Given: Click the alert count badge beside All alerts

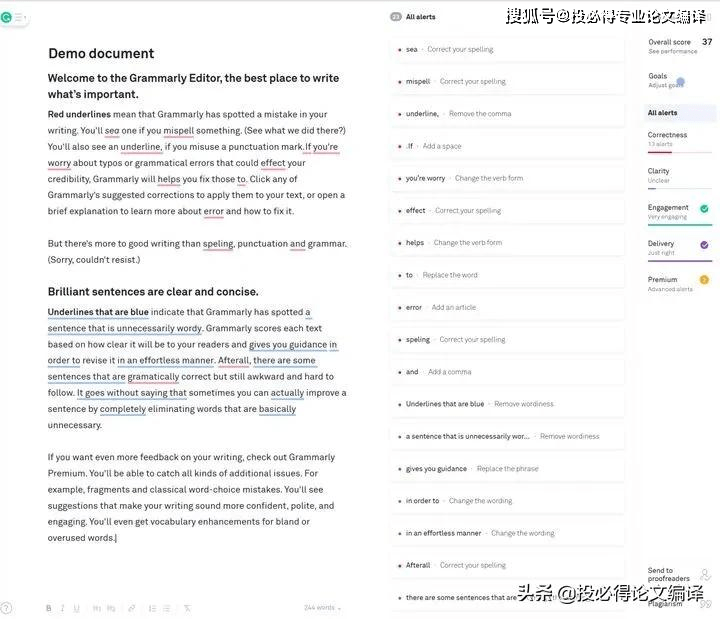Looking at the screenshot, I should [x=395, y=17].
